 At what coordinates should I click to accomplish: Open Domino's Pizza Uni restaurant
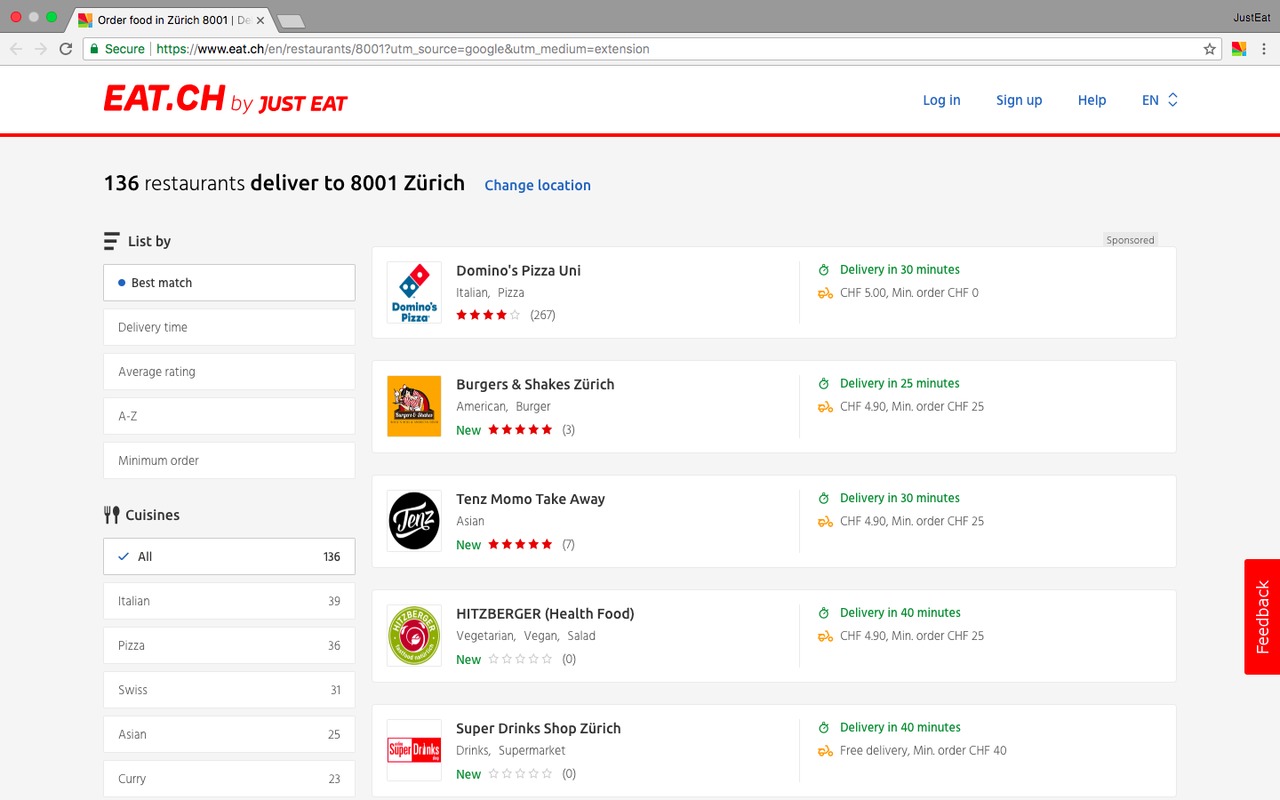pos(518,271)
